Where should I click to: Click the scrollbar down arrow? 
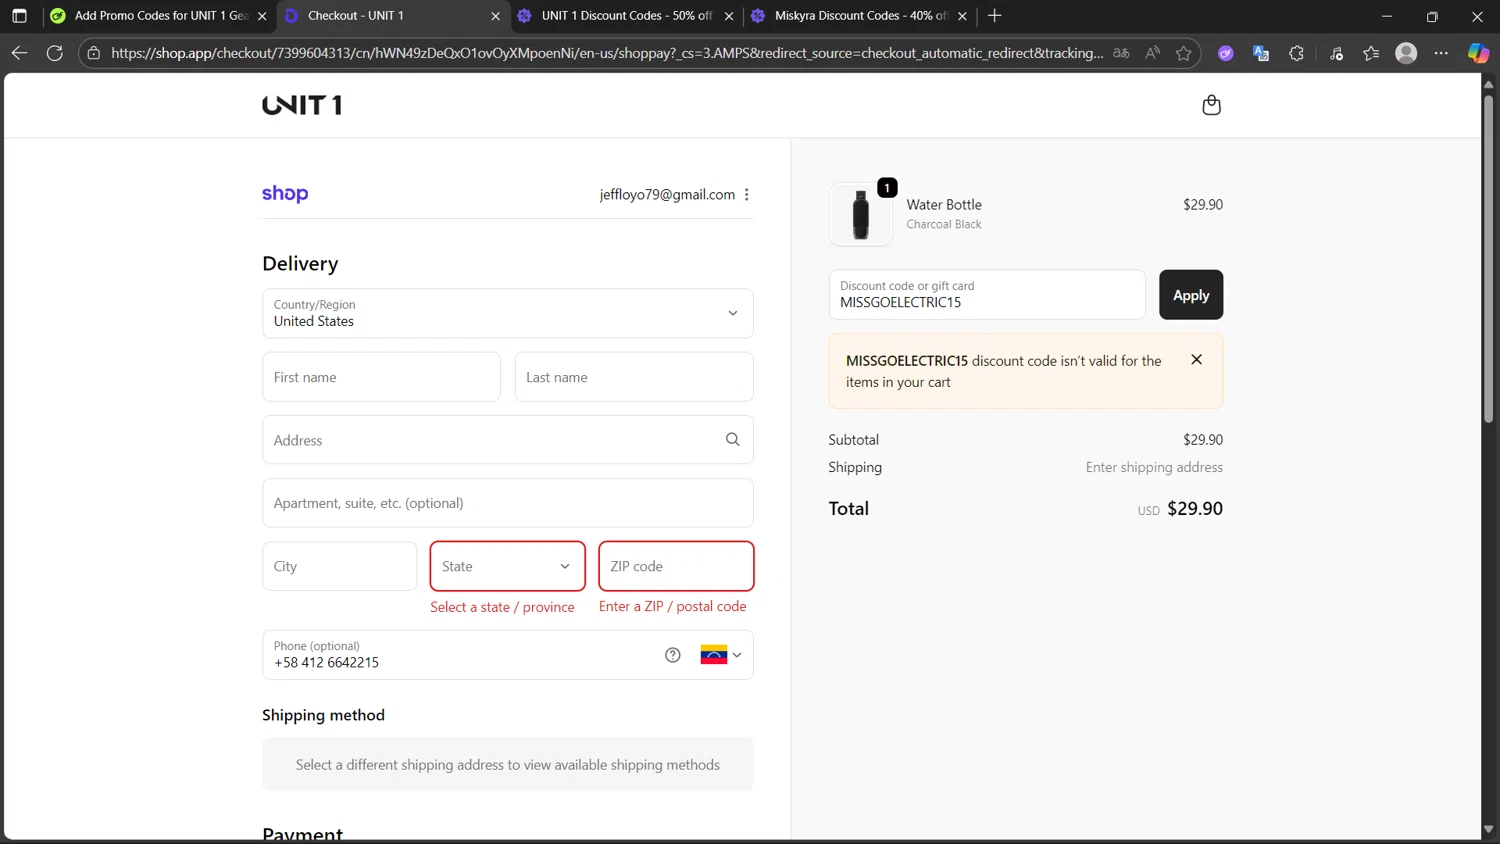coord(1488,829)
